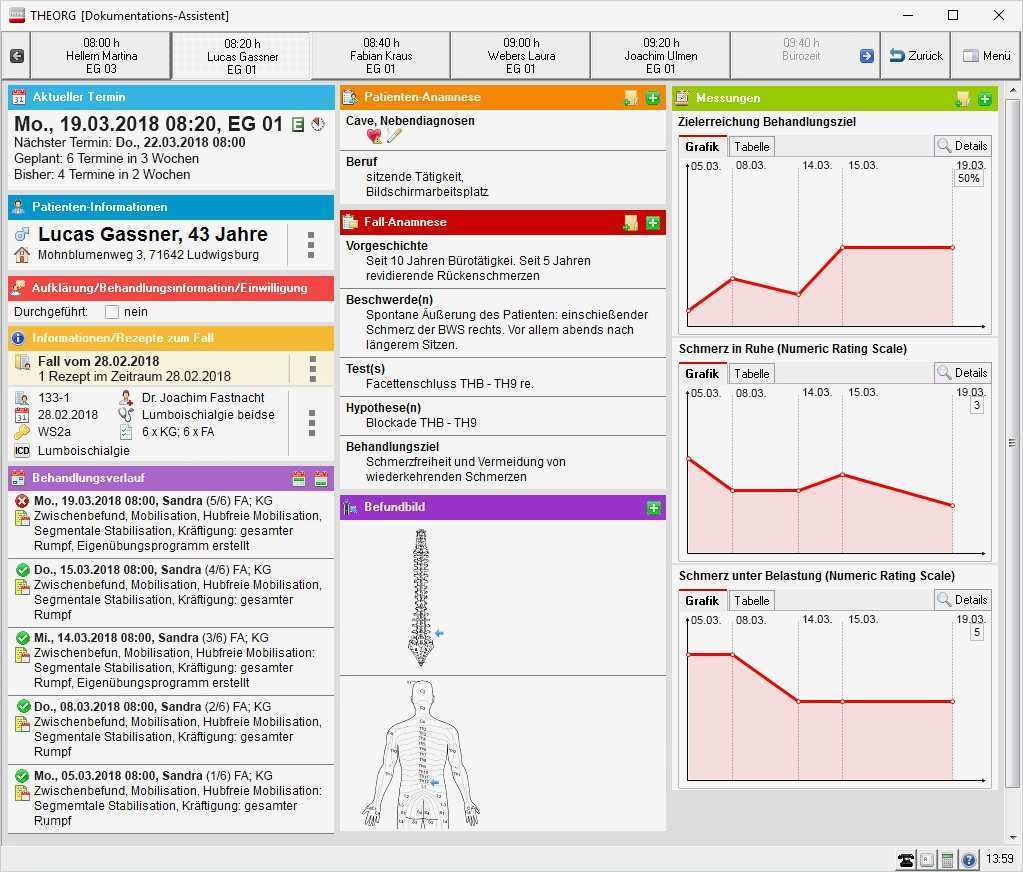Select Grafik tab of Zielerreichung Behandlungsziel

pos(702,147)
